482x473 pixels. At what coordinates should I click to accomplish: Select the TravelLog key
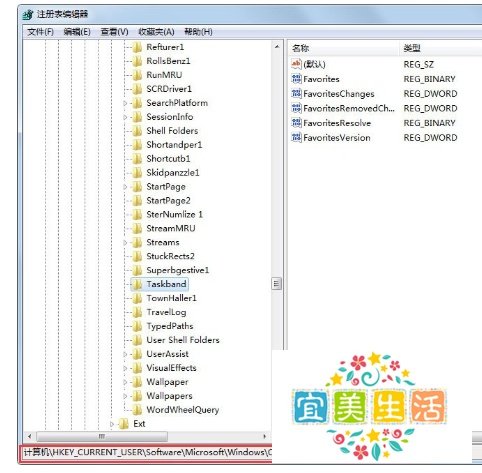click(166, 312)
